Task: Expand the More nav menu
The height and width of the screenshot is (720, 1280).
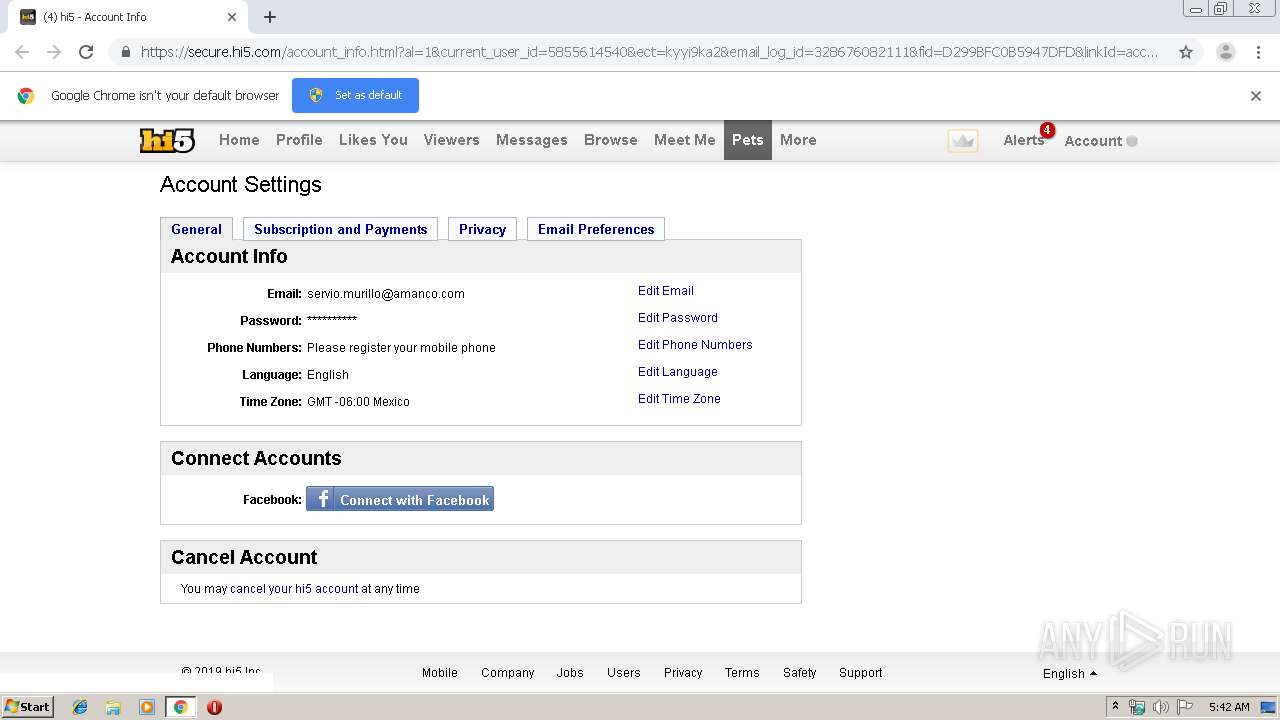Action: coord(798,140)
